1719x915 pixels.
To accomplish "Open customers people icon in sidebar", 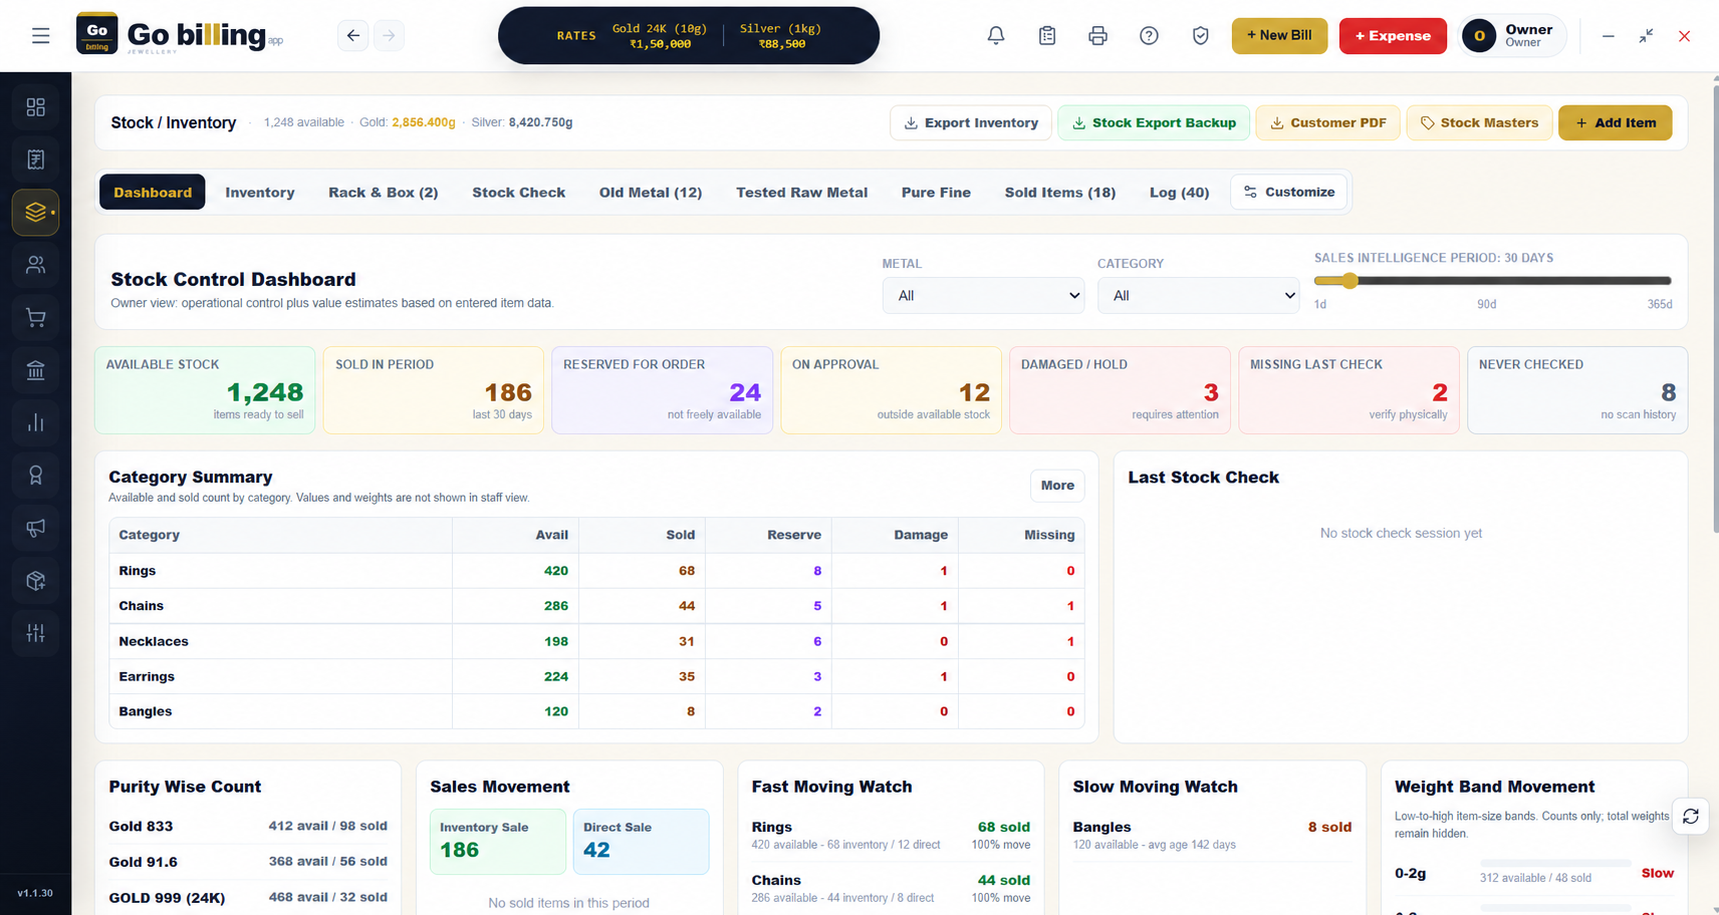I will pyautogui.click(x=36, y=265).
